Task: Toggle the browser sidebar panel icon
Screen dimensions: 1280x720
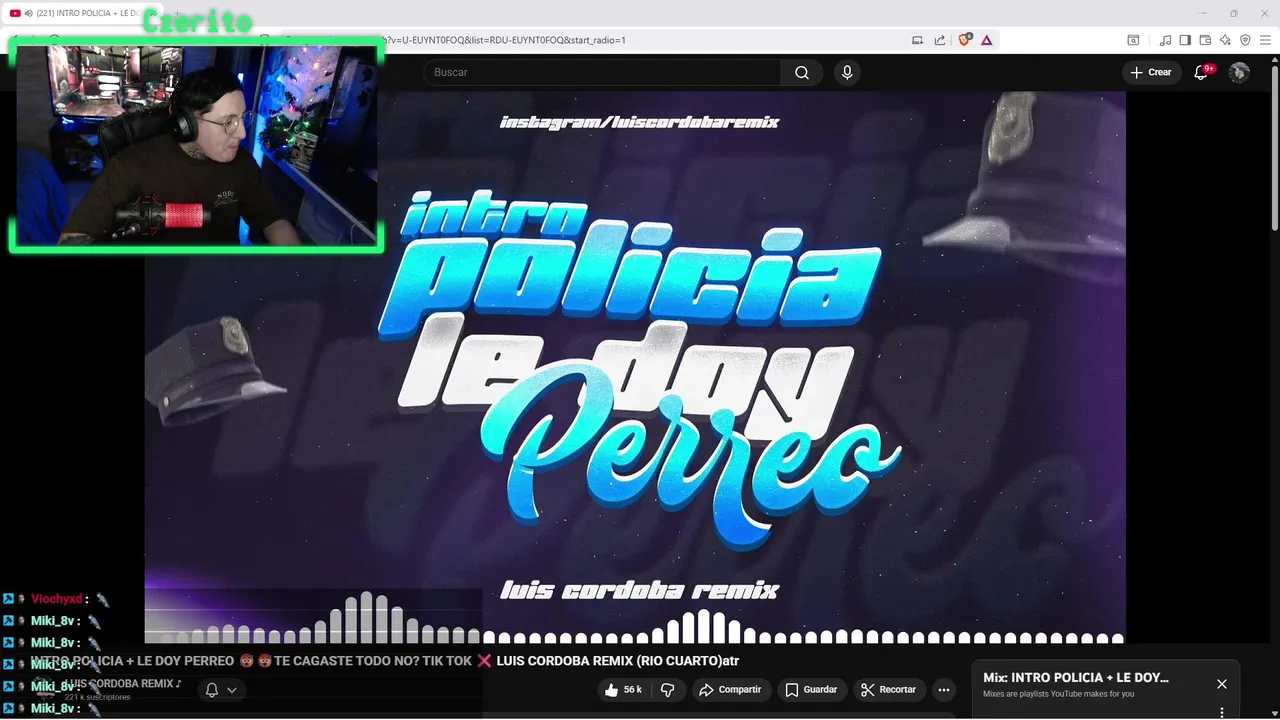Action: click(x=1185, y=40)
